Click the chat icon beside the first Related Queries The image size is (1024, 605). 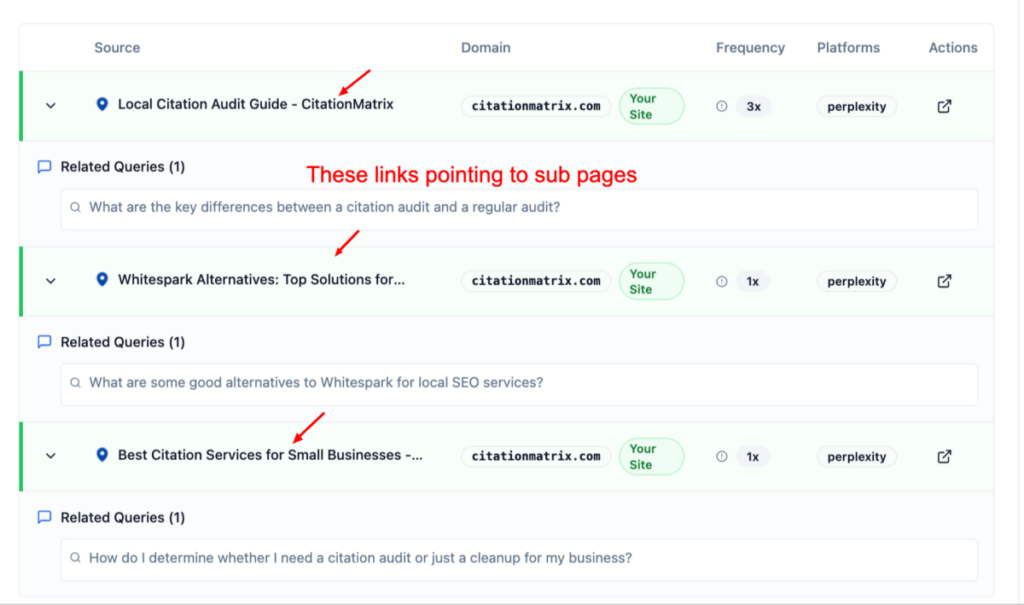[44, 166]
